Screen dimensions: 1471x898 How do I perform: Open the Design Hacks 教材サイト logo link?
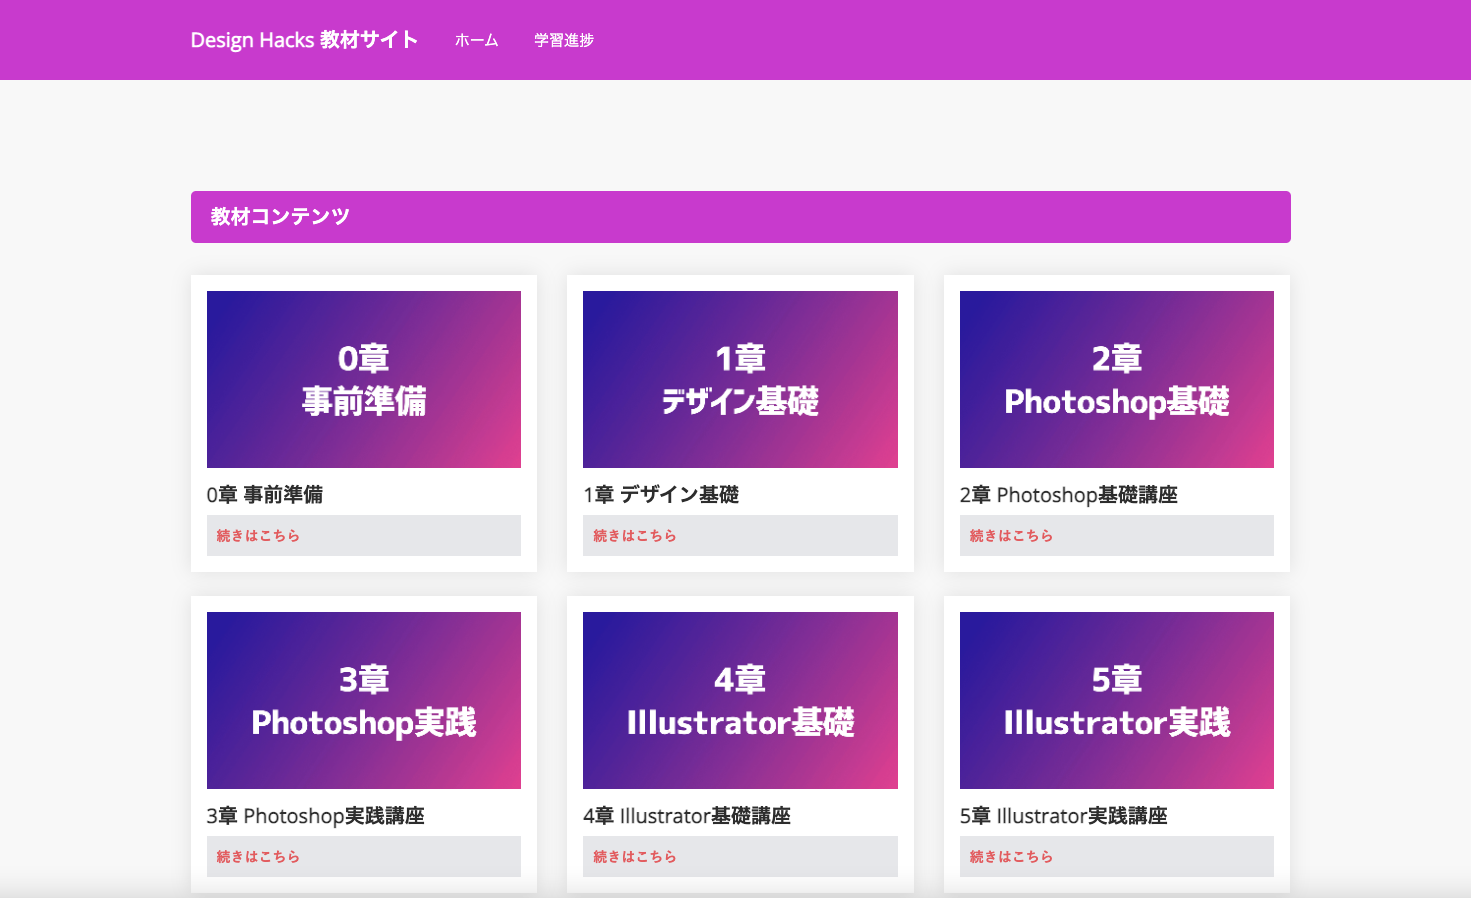point(304,40)
